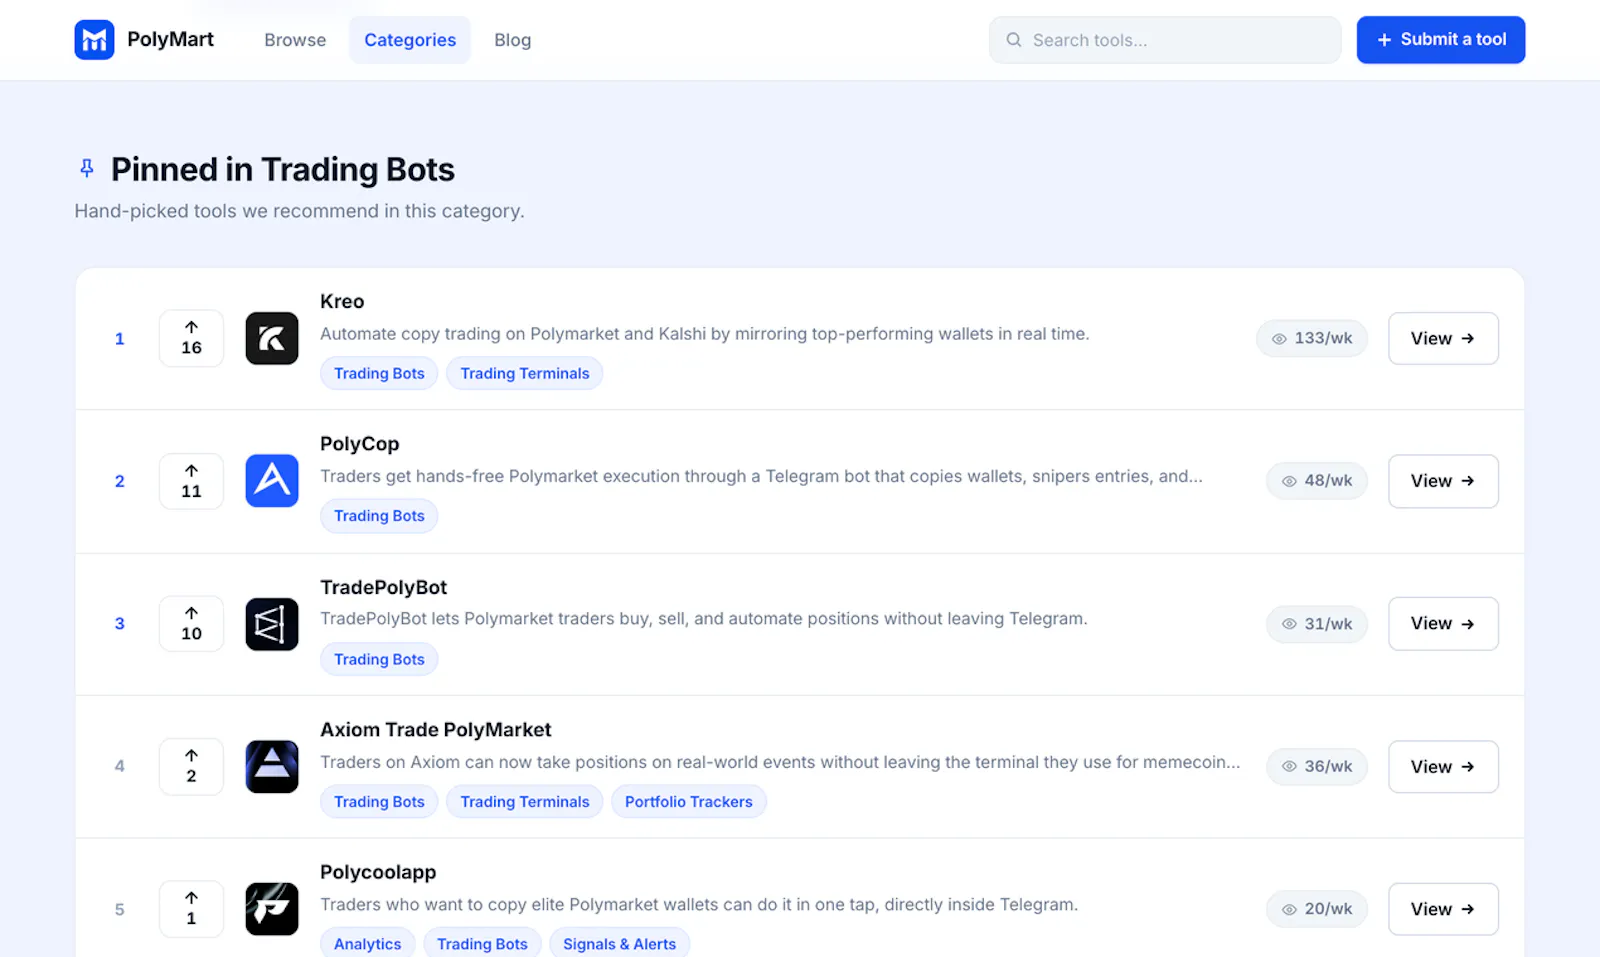The image size is (1600, 957).
Task: Open the Axiom Trade PolyMarket logo
Action: tap(272, 767)
